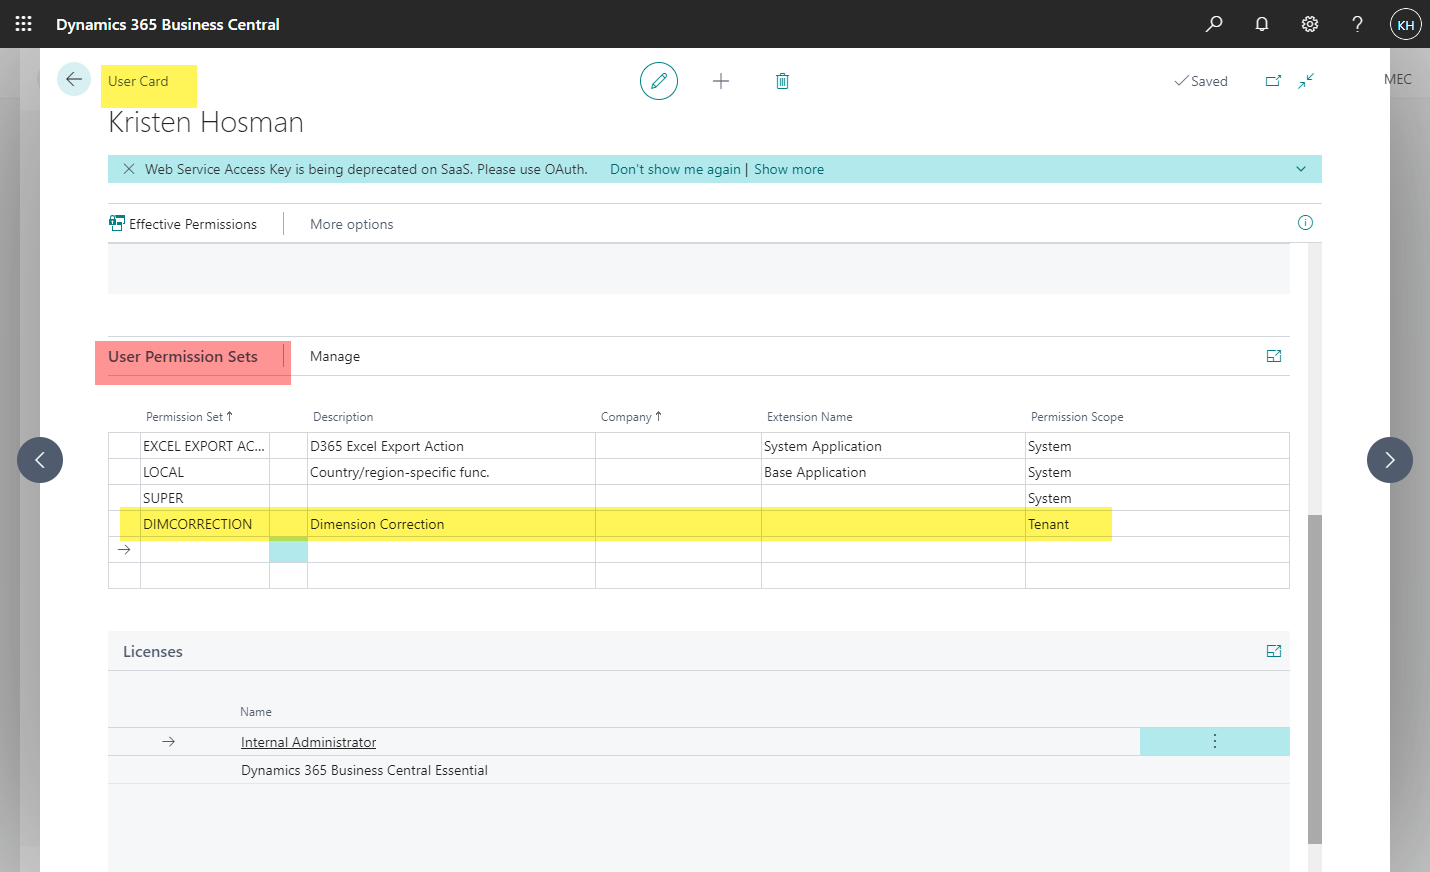The width and height of the screenshot is (1430, 872).
Task: Open the app launcher waffle menu
Action: (x=24, y=24)
